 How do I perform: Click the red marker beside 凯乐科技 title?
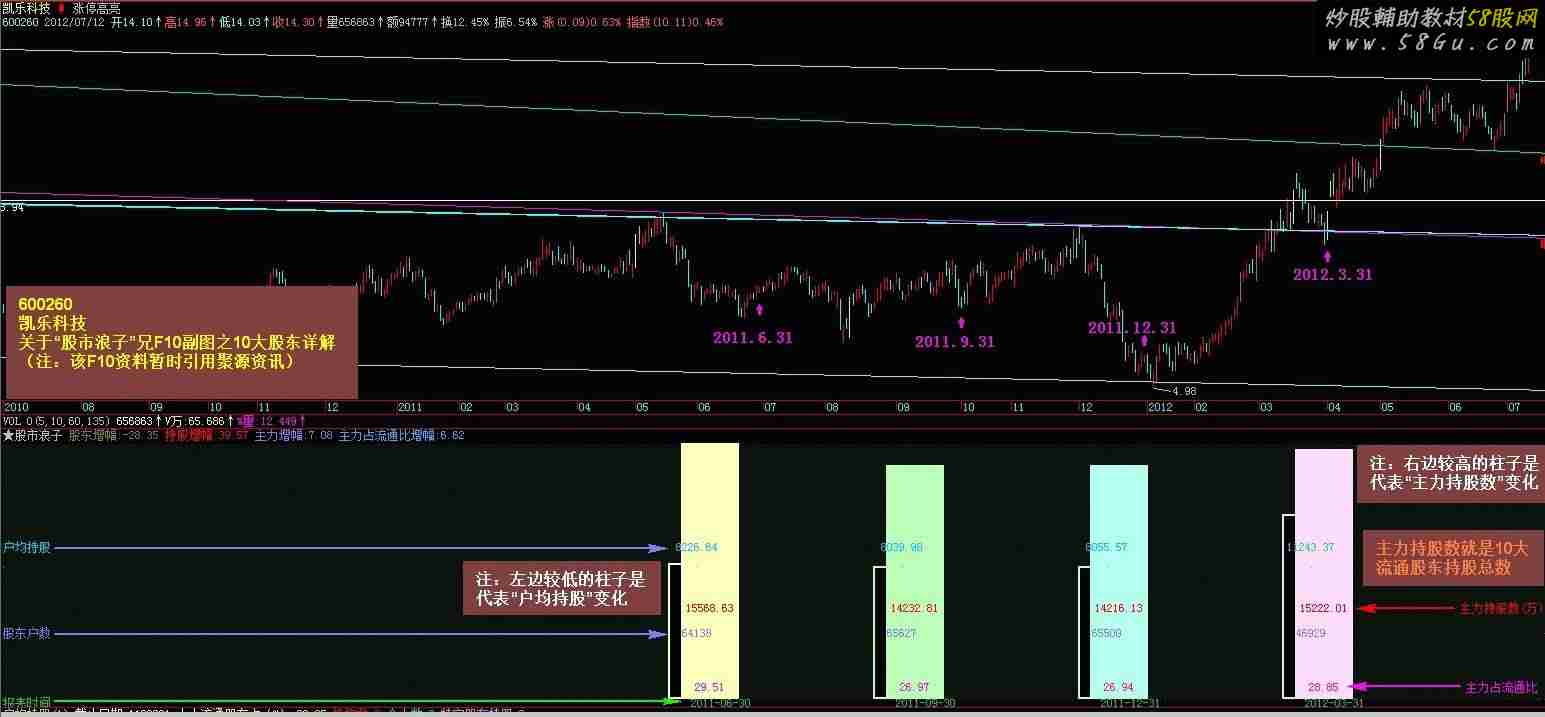62,6
